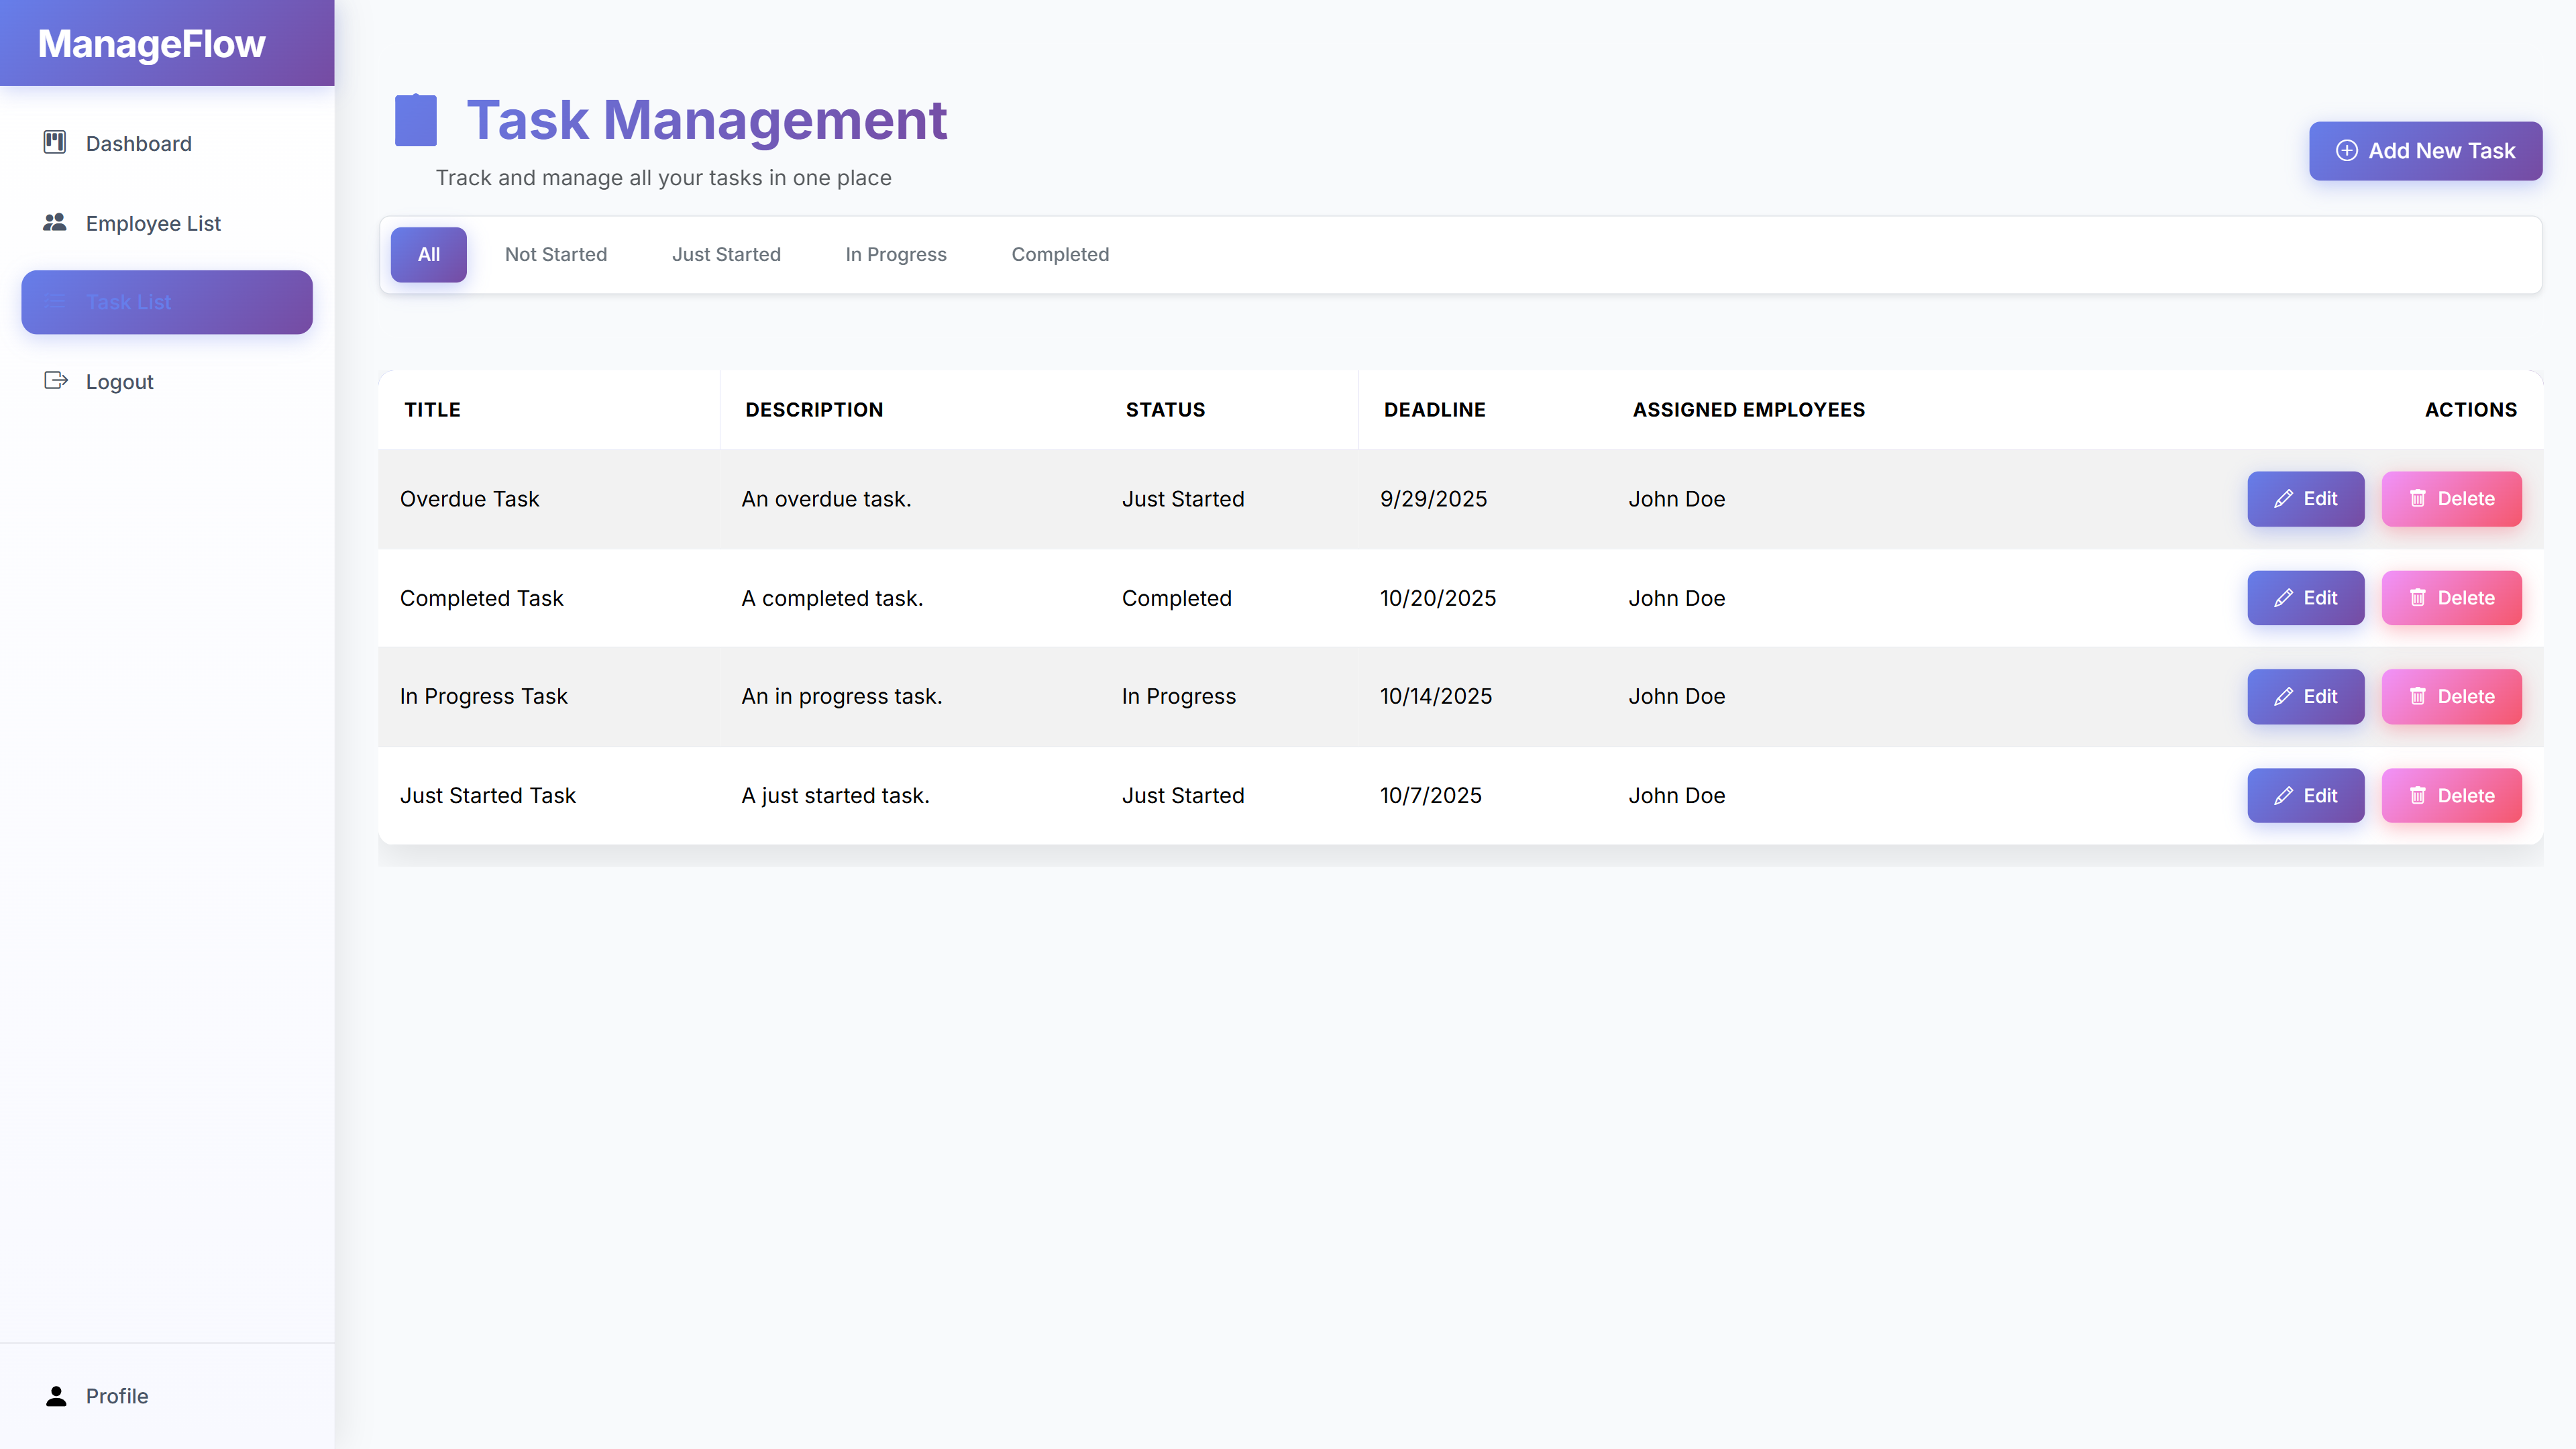Select the In Progress filter tab
This screenshot has width=2576, height=1449.
[x=895, y=254]
